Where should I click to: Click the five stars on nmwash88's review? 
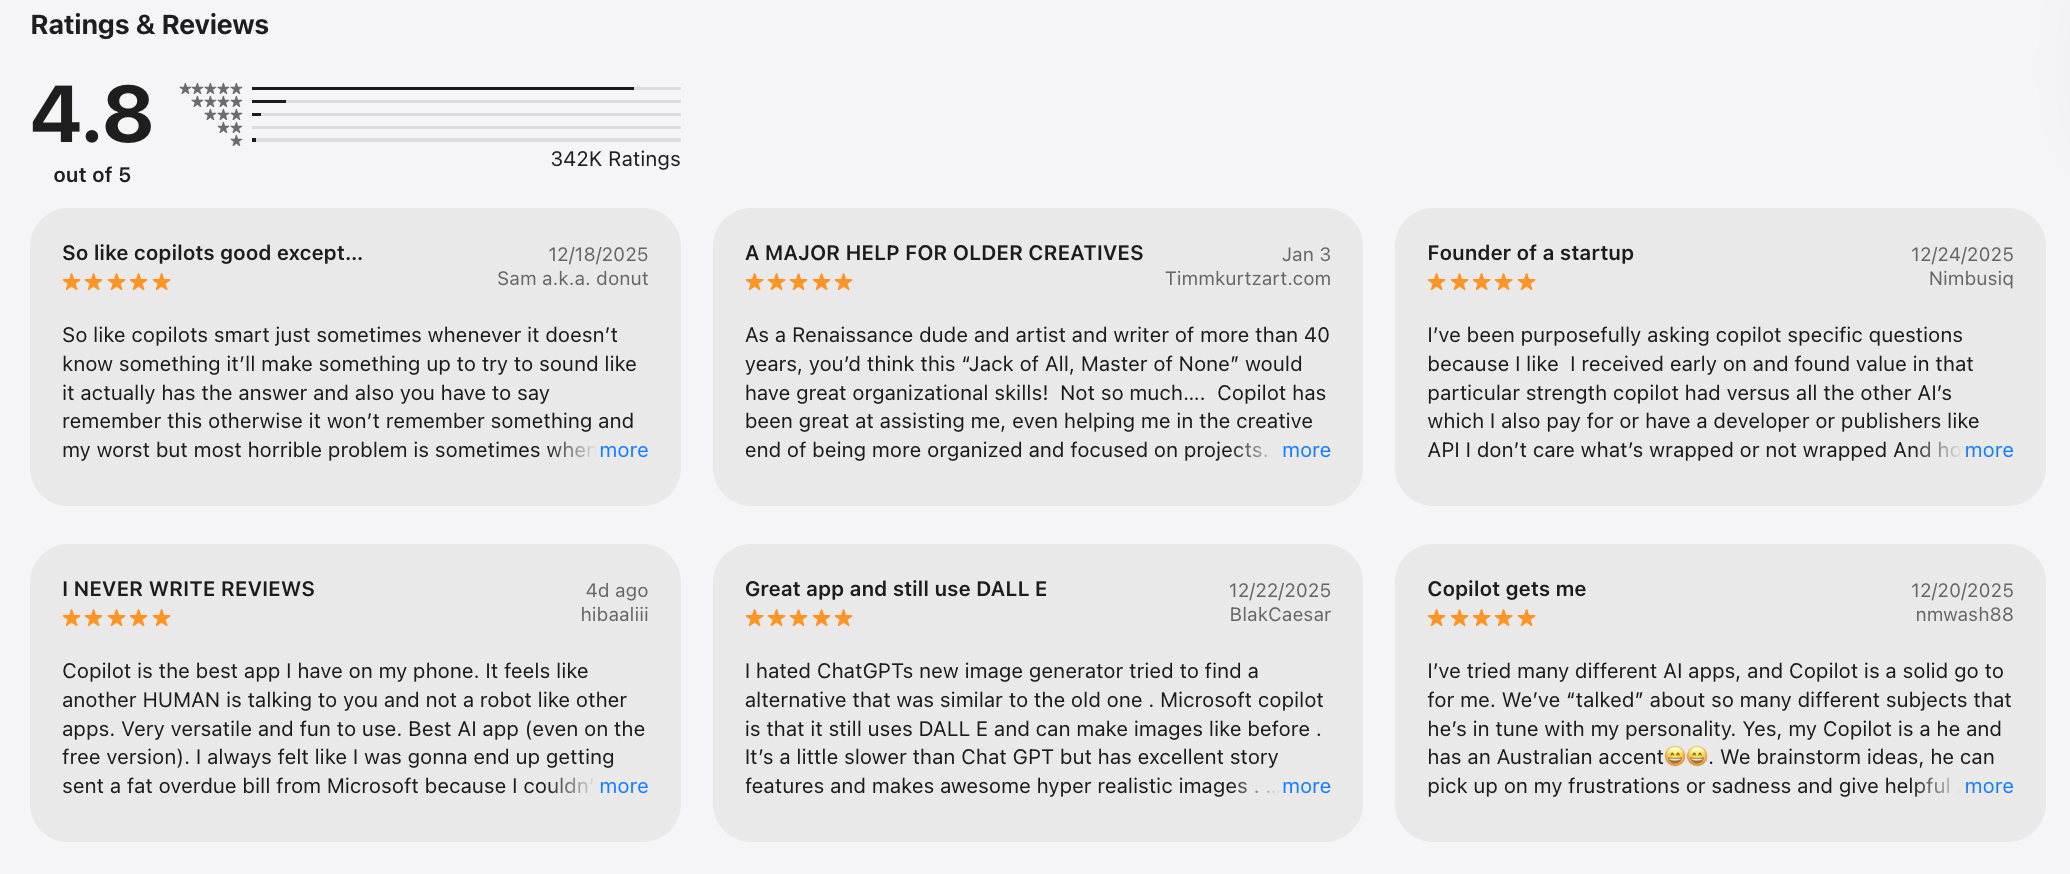click(x=1481, y=618)
